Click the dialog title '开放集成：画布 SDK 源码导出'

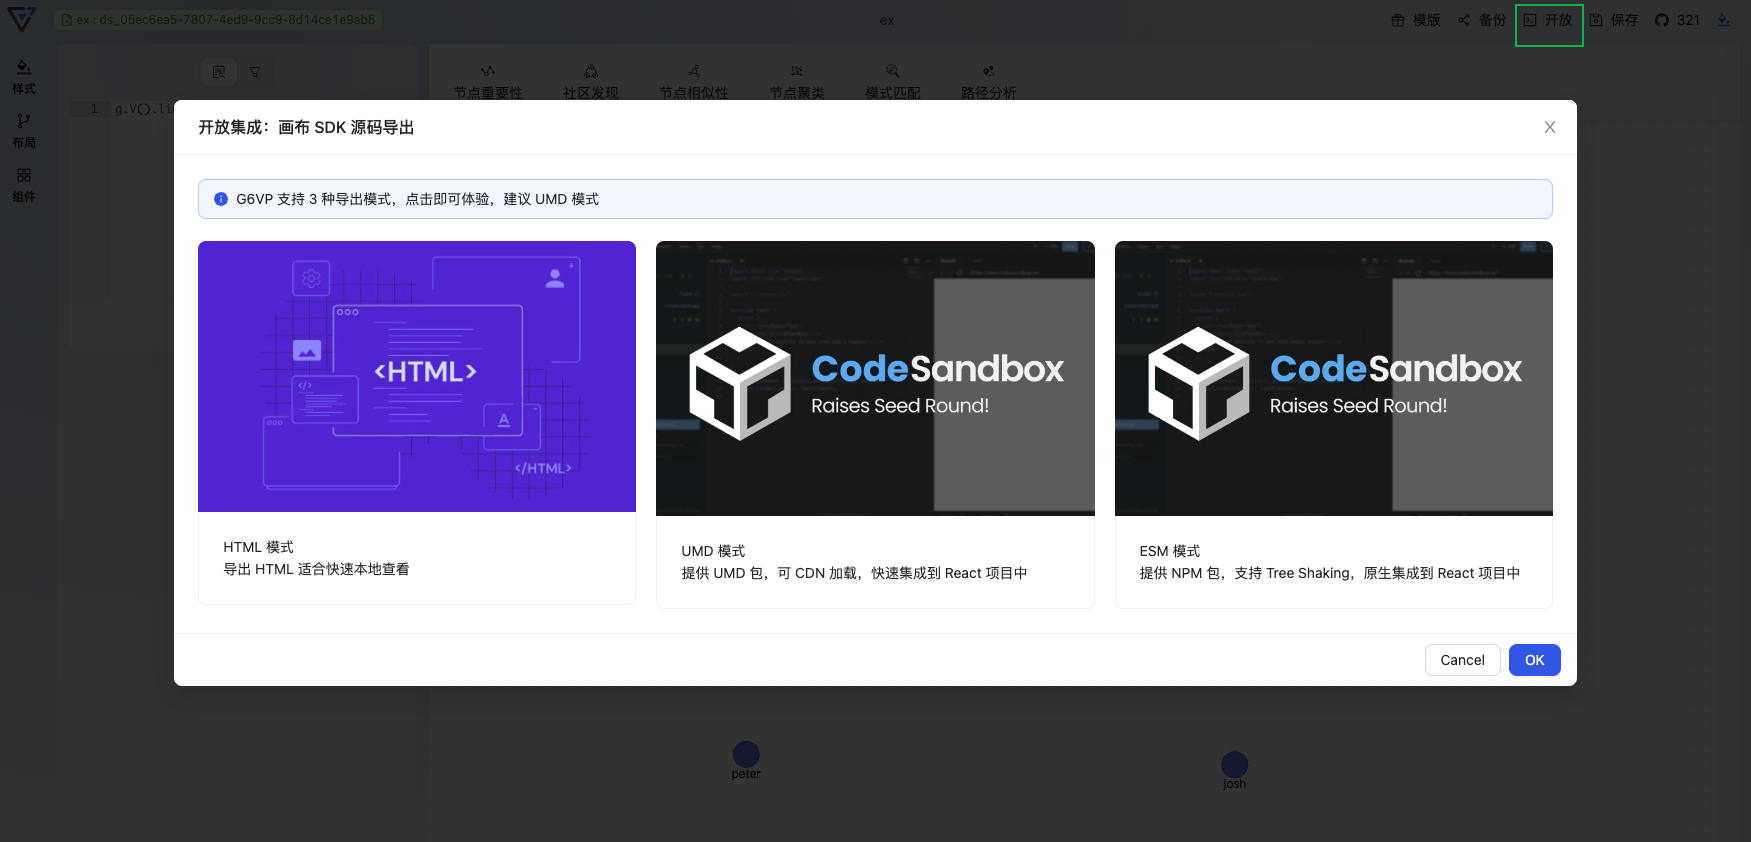(x=306, y=127)
